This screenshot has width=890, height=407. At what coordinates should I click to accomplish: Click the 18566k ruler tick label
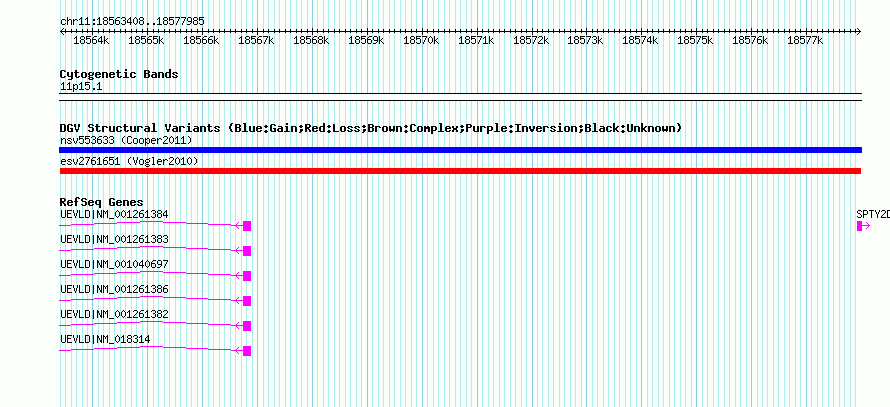(x=201, y=40)
